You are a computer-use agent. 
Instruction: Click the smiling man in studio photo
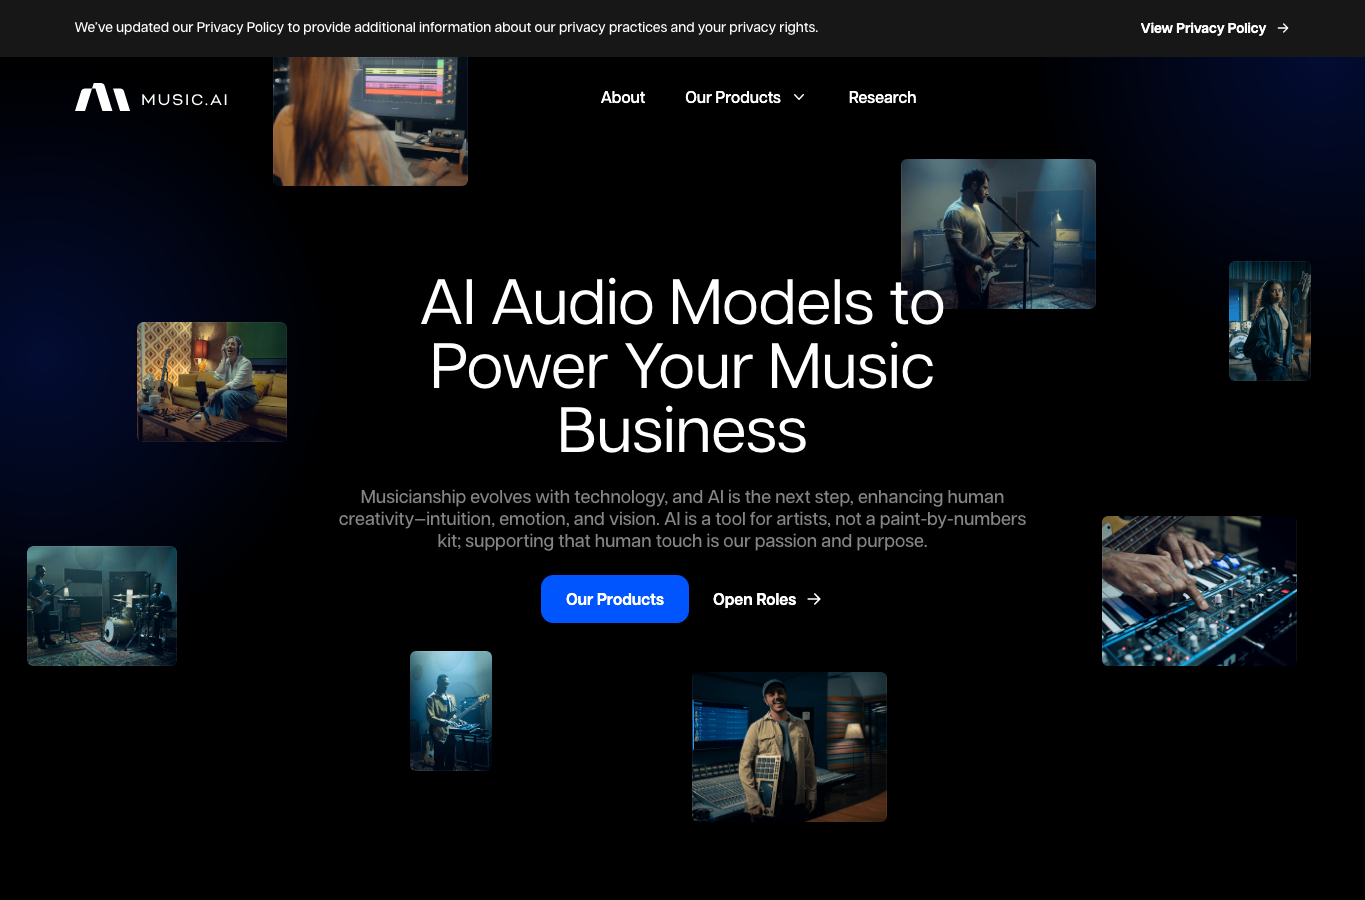789,747
